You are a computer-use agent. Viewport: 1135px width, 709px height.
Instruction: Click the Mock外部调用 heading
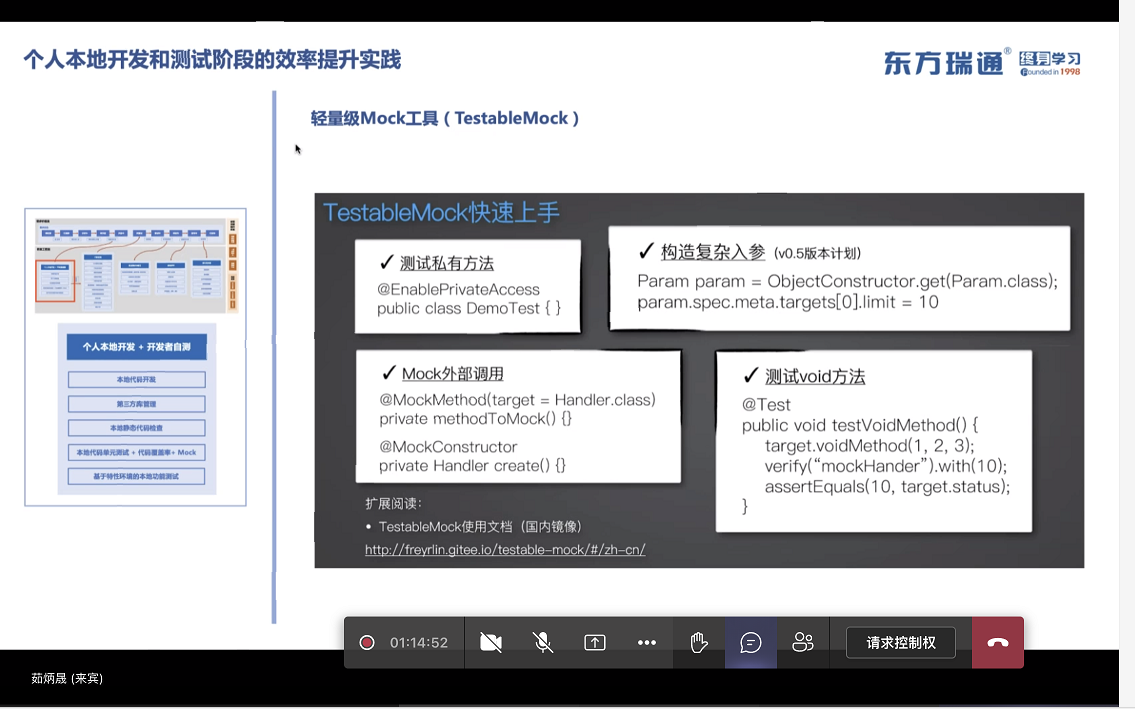(x=452, y=374)
